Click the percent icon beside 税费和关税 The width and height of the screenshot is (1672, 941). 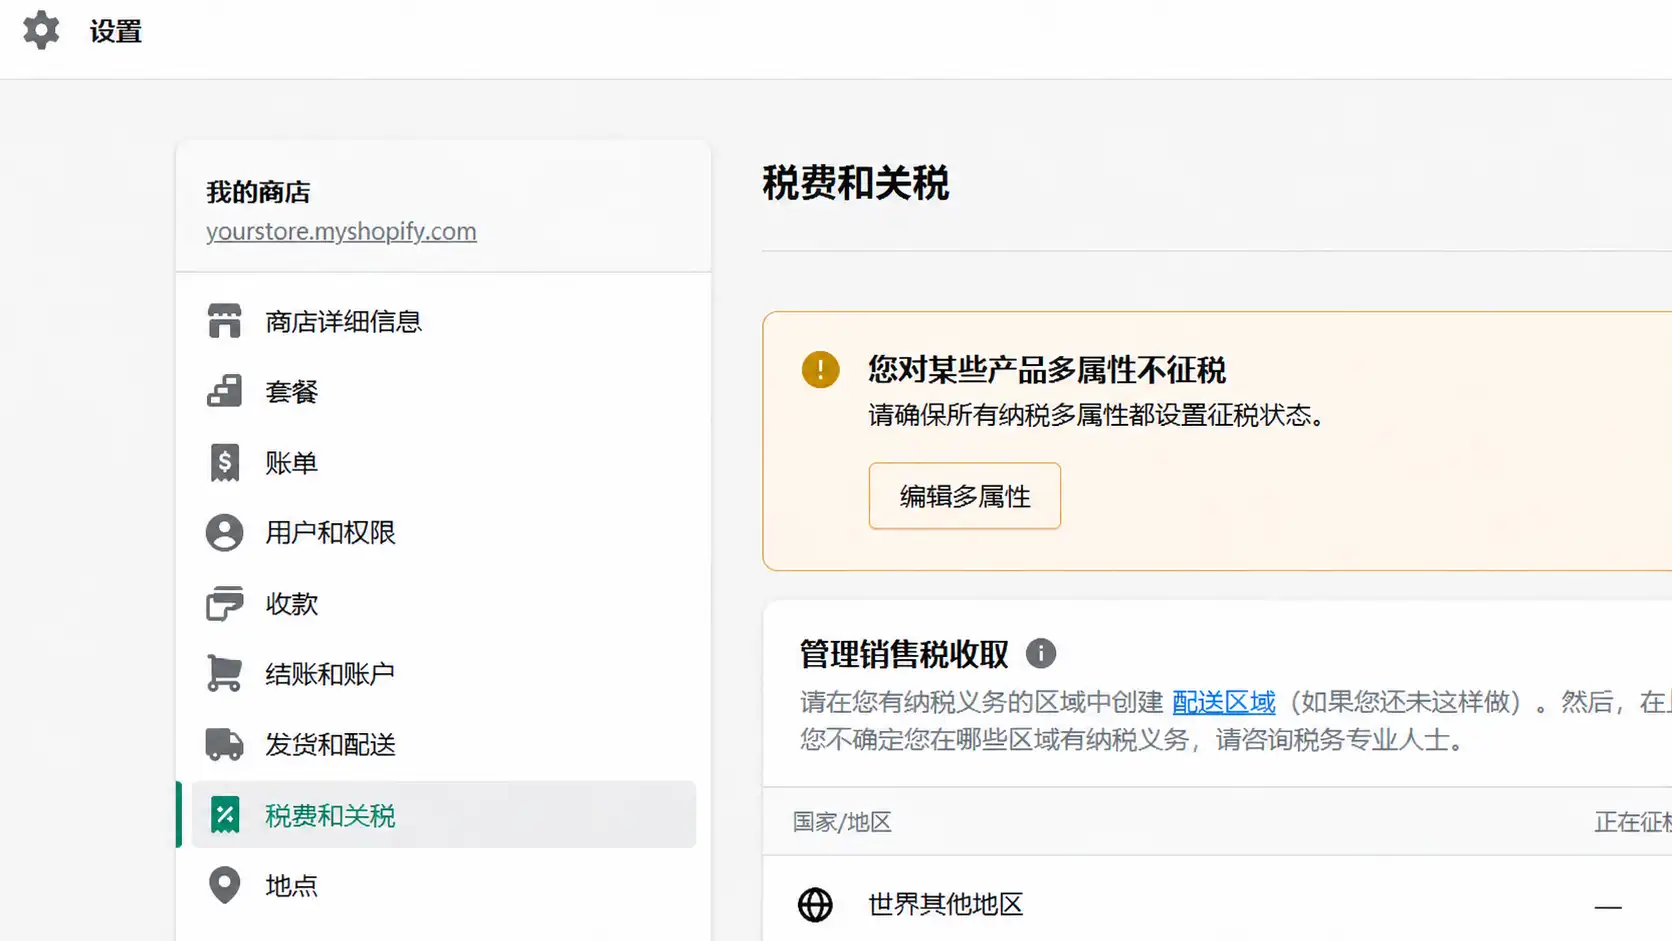pos(224,815)
